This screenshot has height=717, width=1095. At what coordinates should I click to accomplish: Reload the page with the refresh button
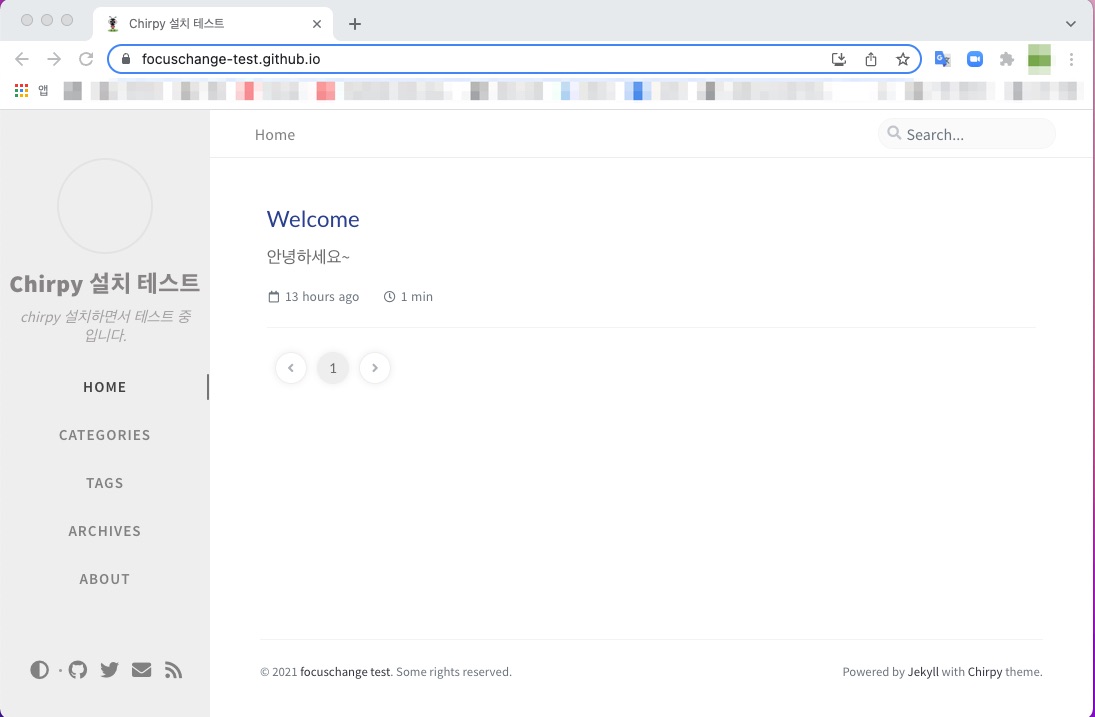tap(86, 59)
